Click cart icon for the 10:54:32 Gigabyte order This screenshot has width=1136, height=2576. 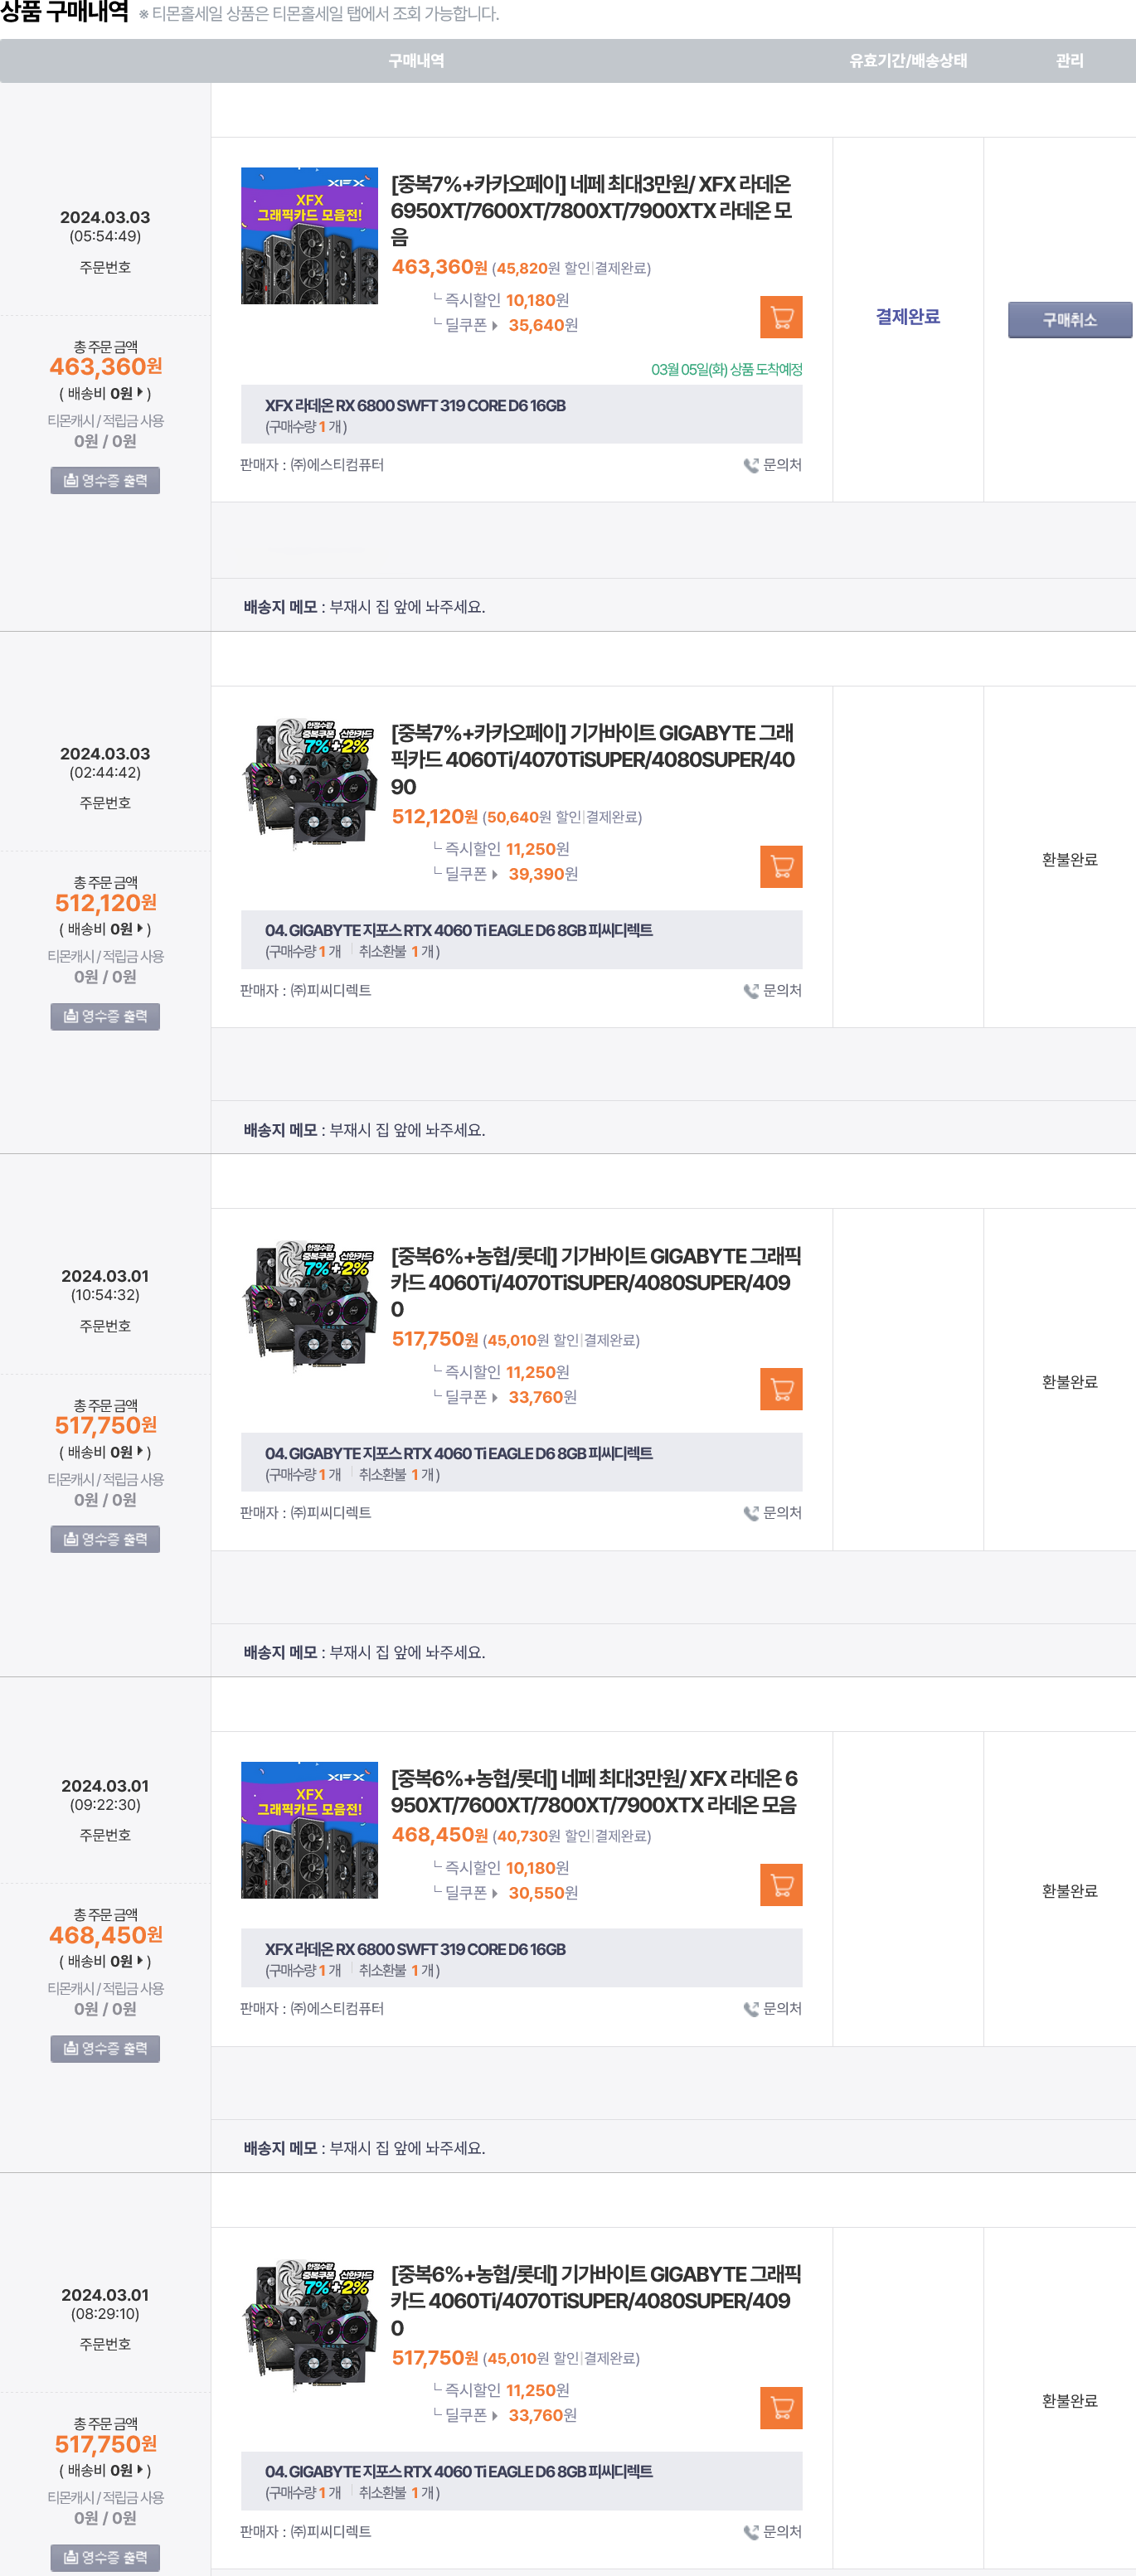point(781,1389)
